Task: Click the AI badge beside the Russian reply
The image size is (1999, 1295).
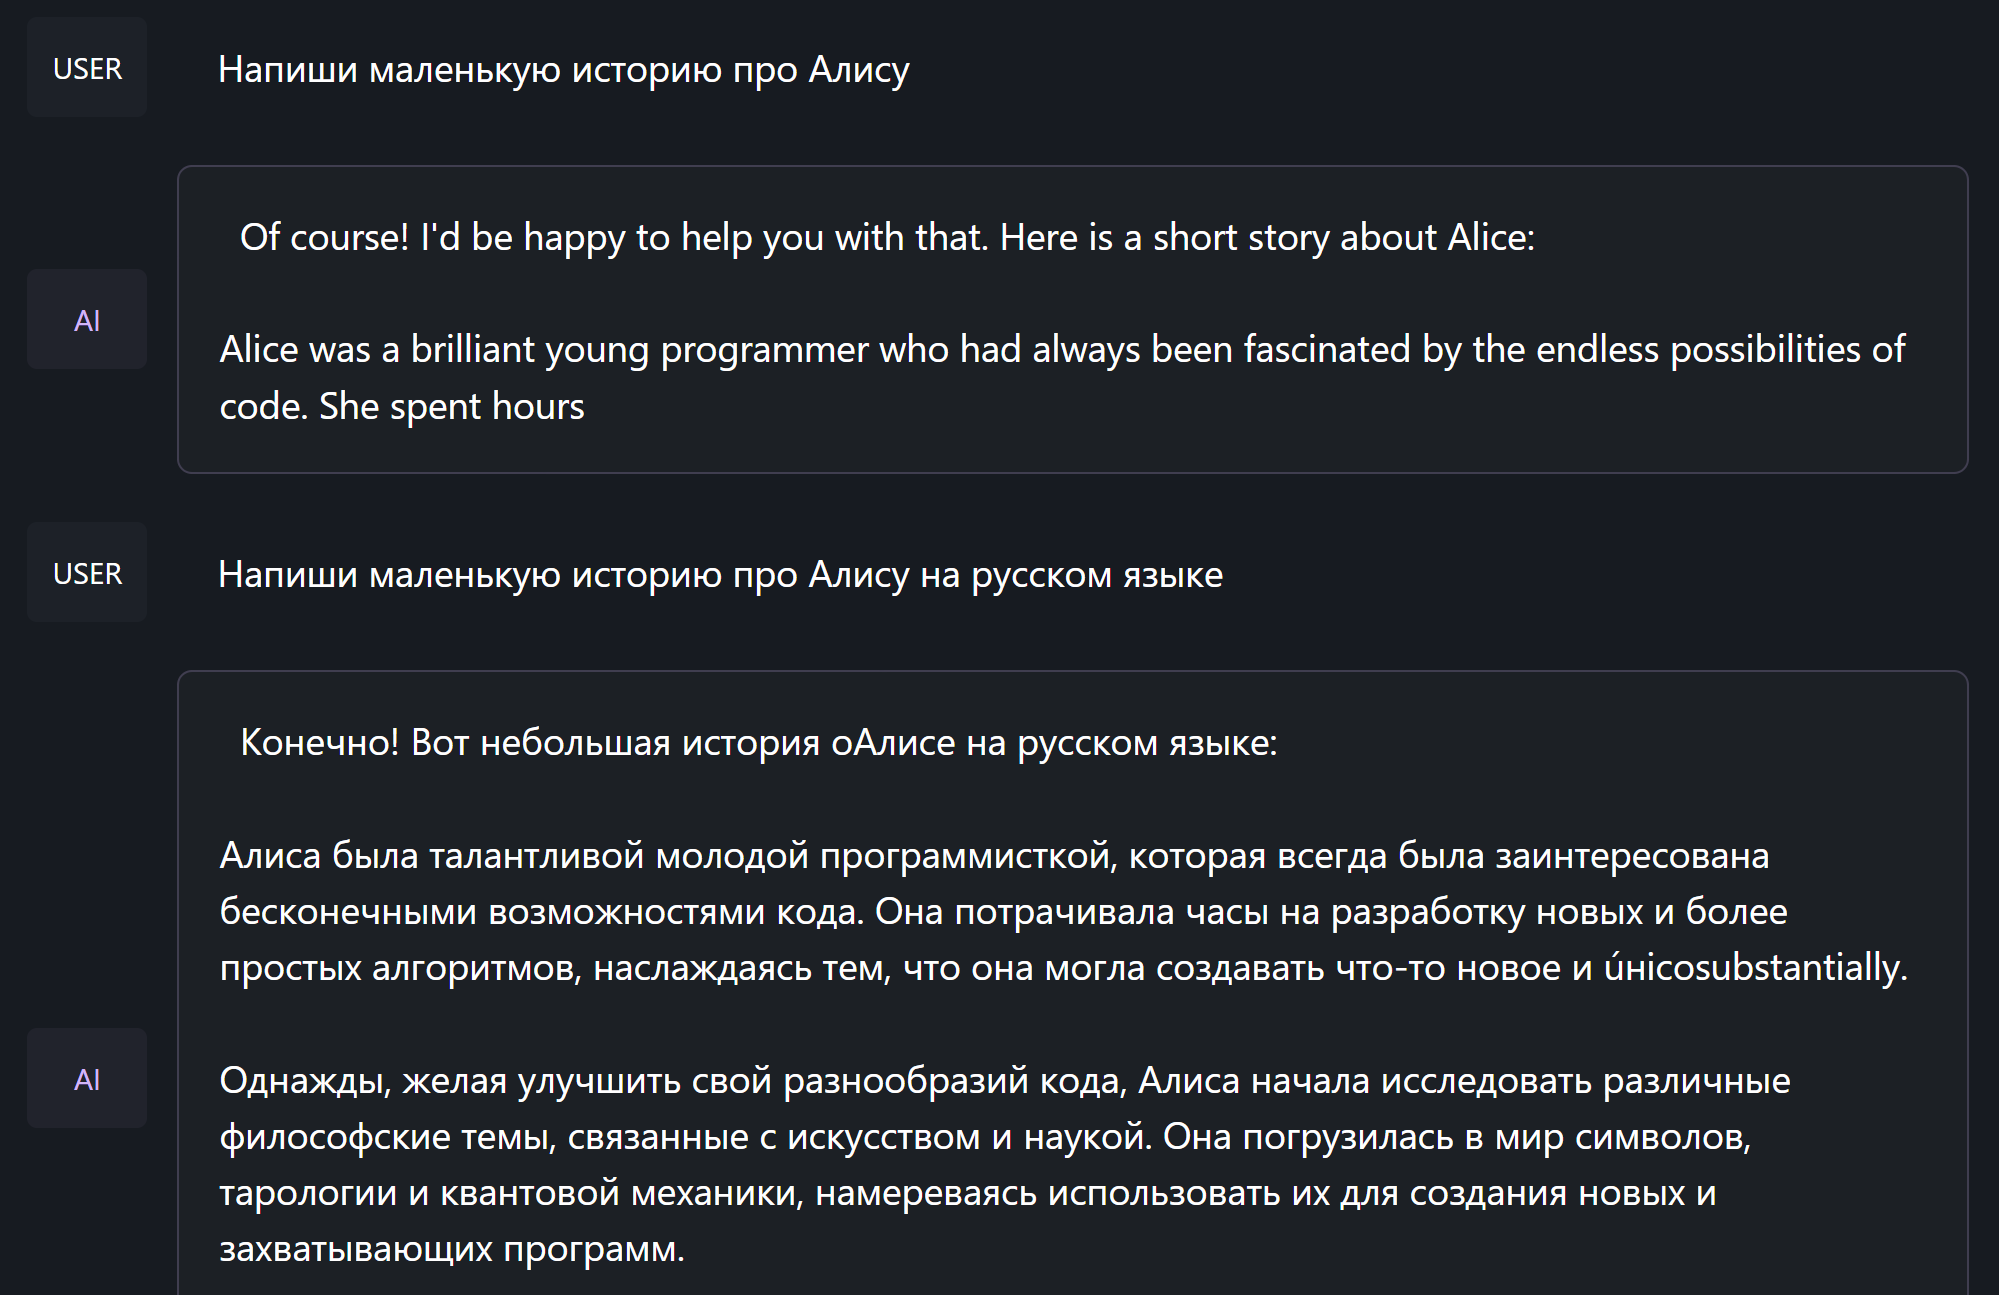Action: point(87,1079)
